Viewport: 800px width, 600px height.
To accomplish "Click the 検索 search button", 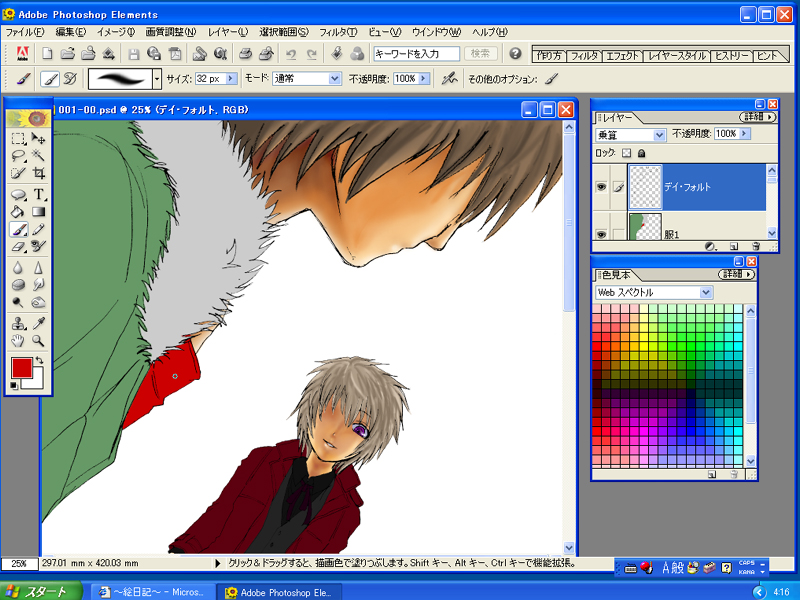I will 480,53.
